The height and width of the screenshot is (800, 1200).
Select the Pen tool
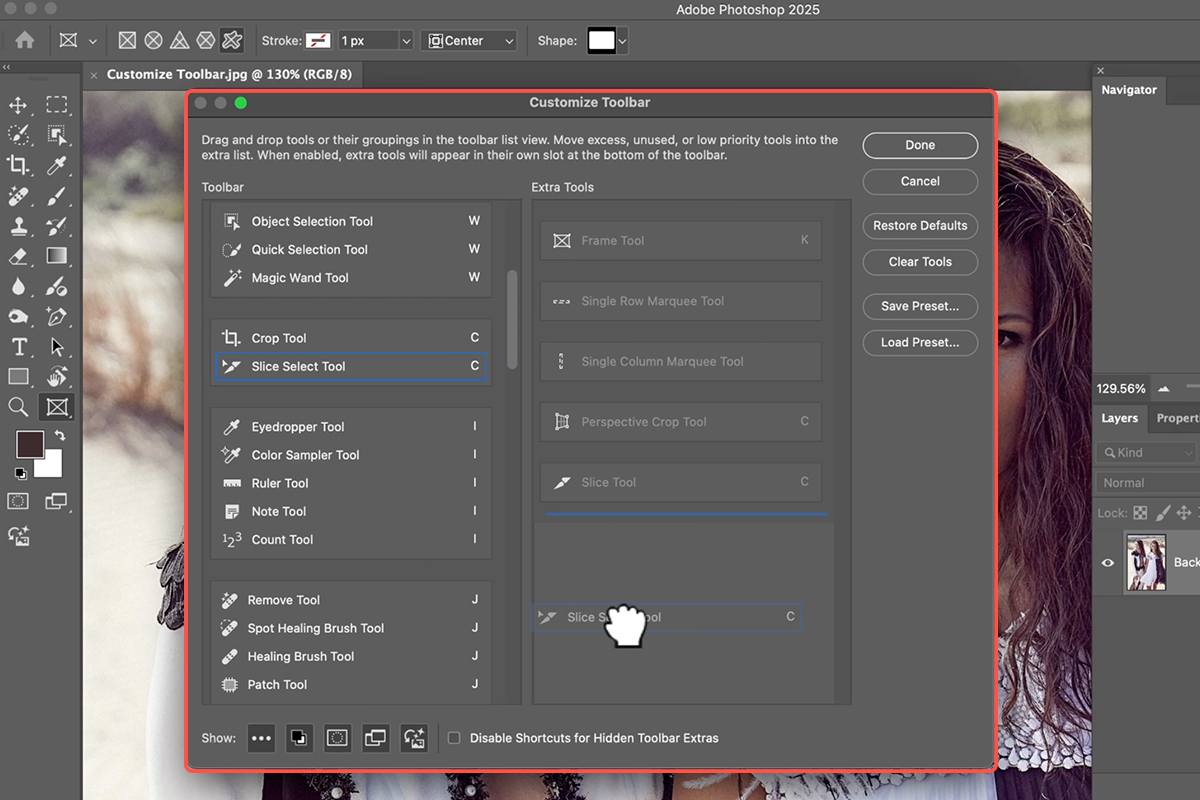(56, 317)
